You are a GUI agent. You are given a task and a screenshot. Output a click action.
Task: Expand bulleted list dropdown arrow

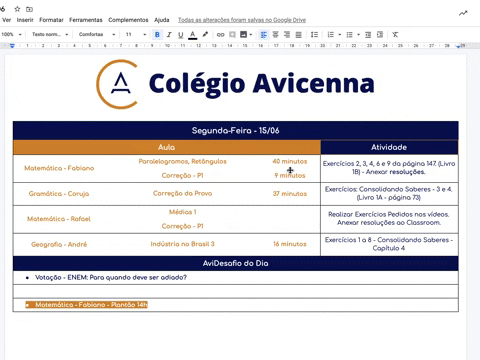point(358,35)
